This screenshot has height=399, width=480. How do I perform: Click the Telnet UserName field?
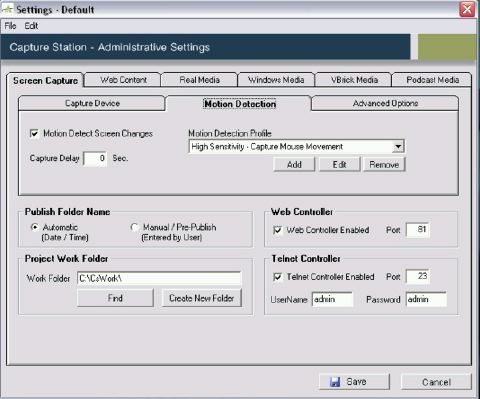pyautogui.click(x=332, y=299)
